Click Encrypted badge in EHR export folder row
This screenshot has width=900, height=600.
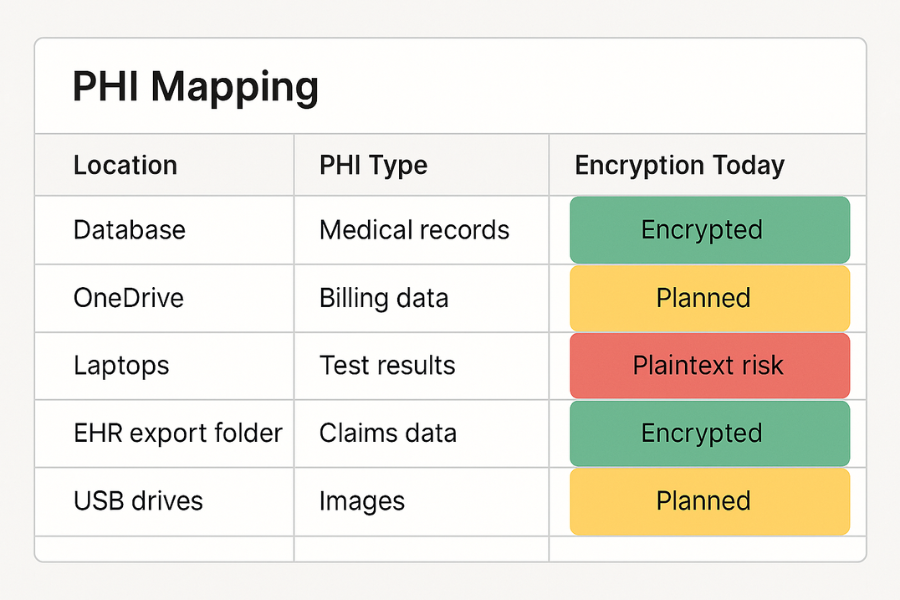(709, 433)
